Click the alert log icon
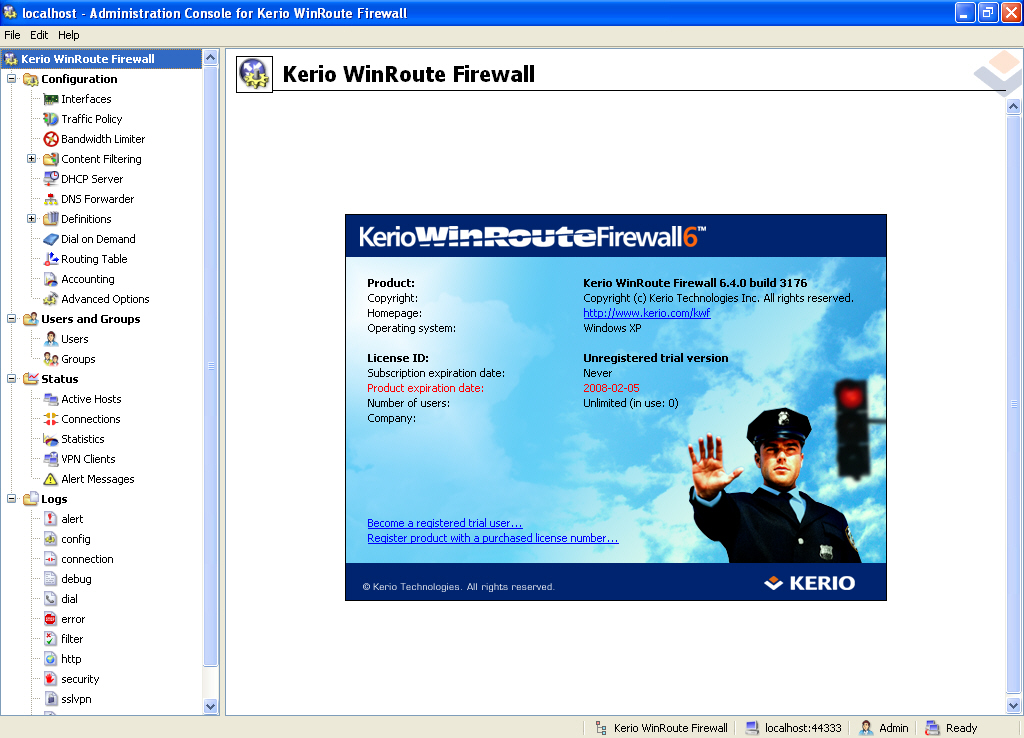The image size is (1024, 738). pos(51,519)
